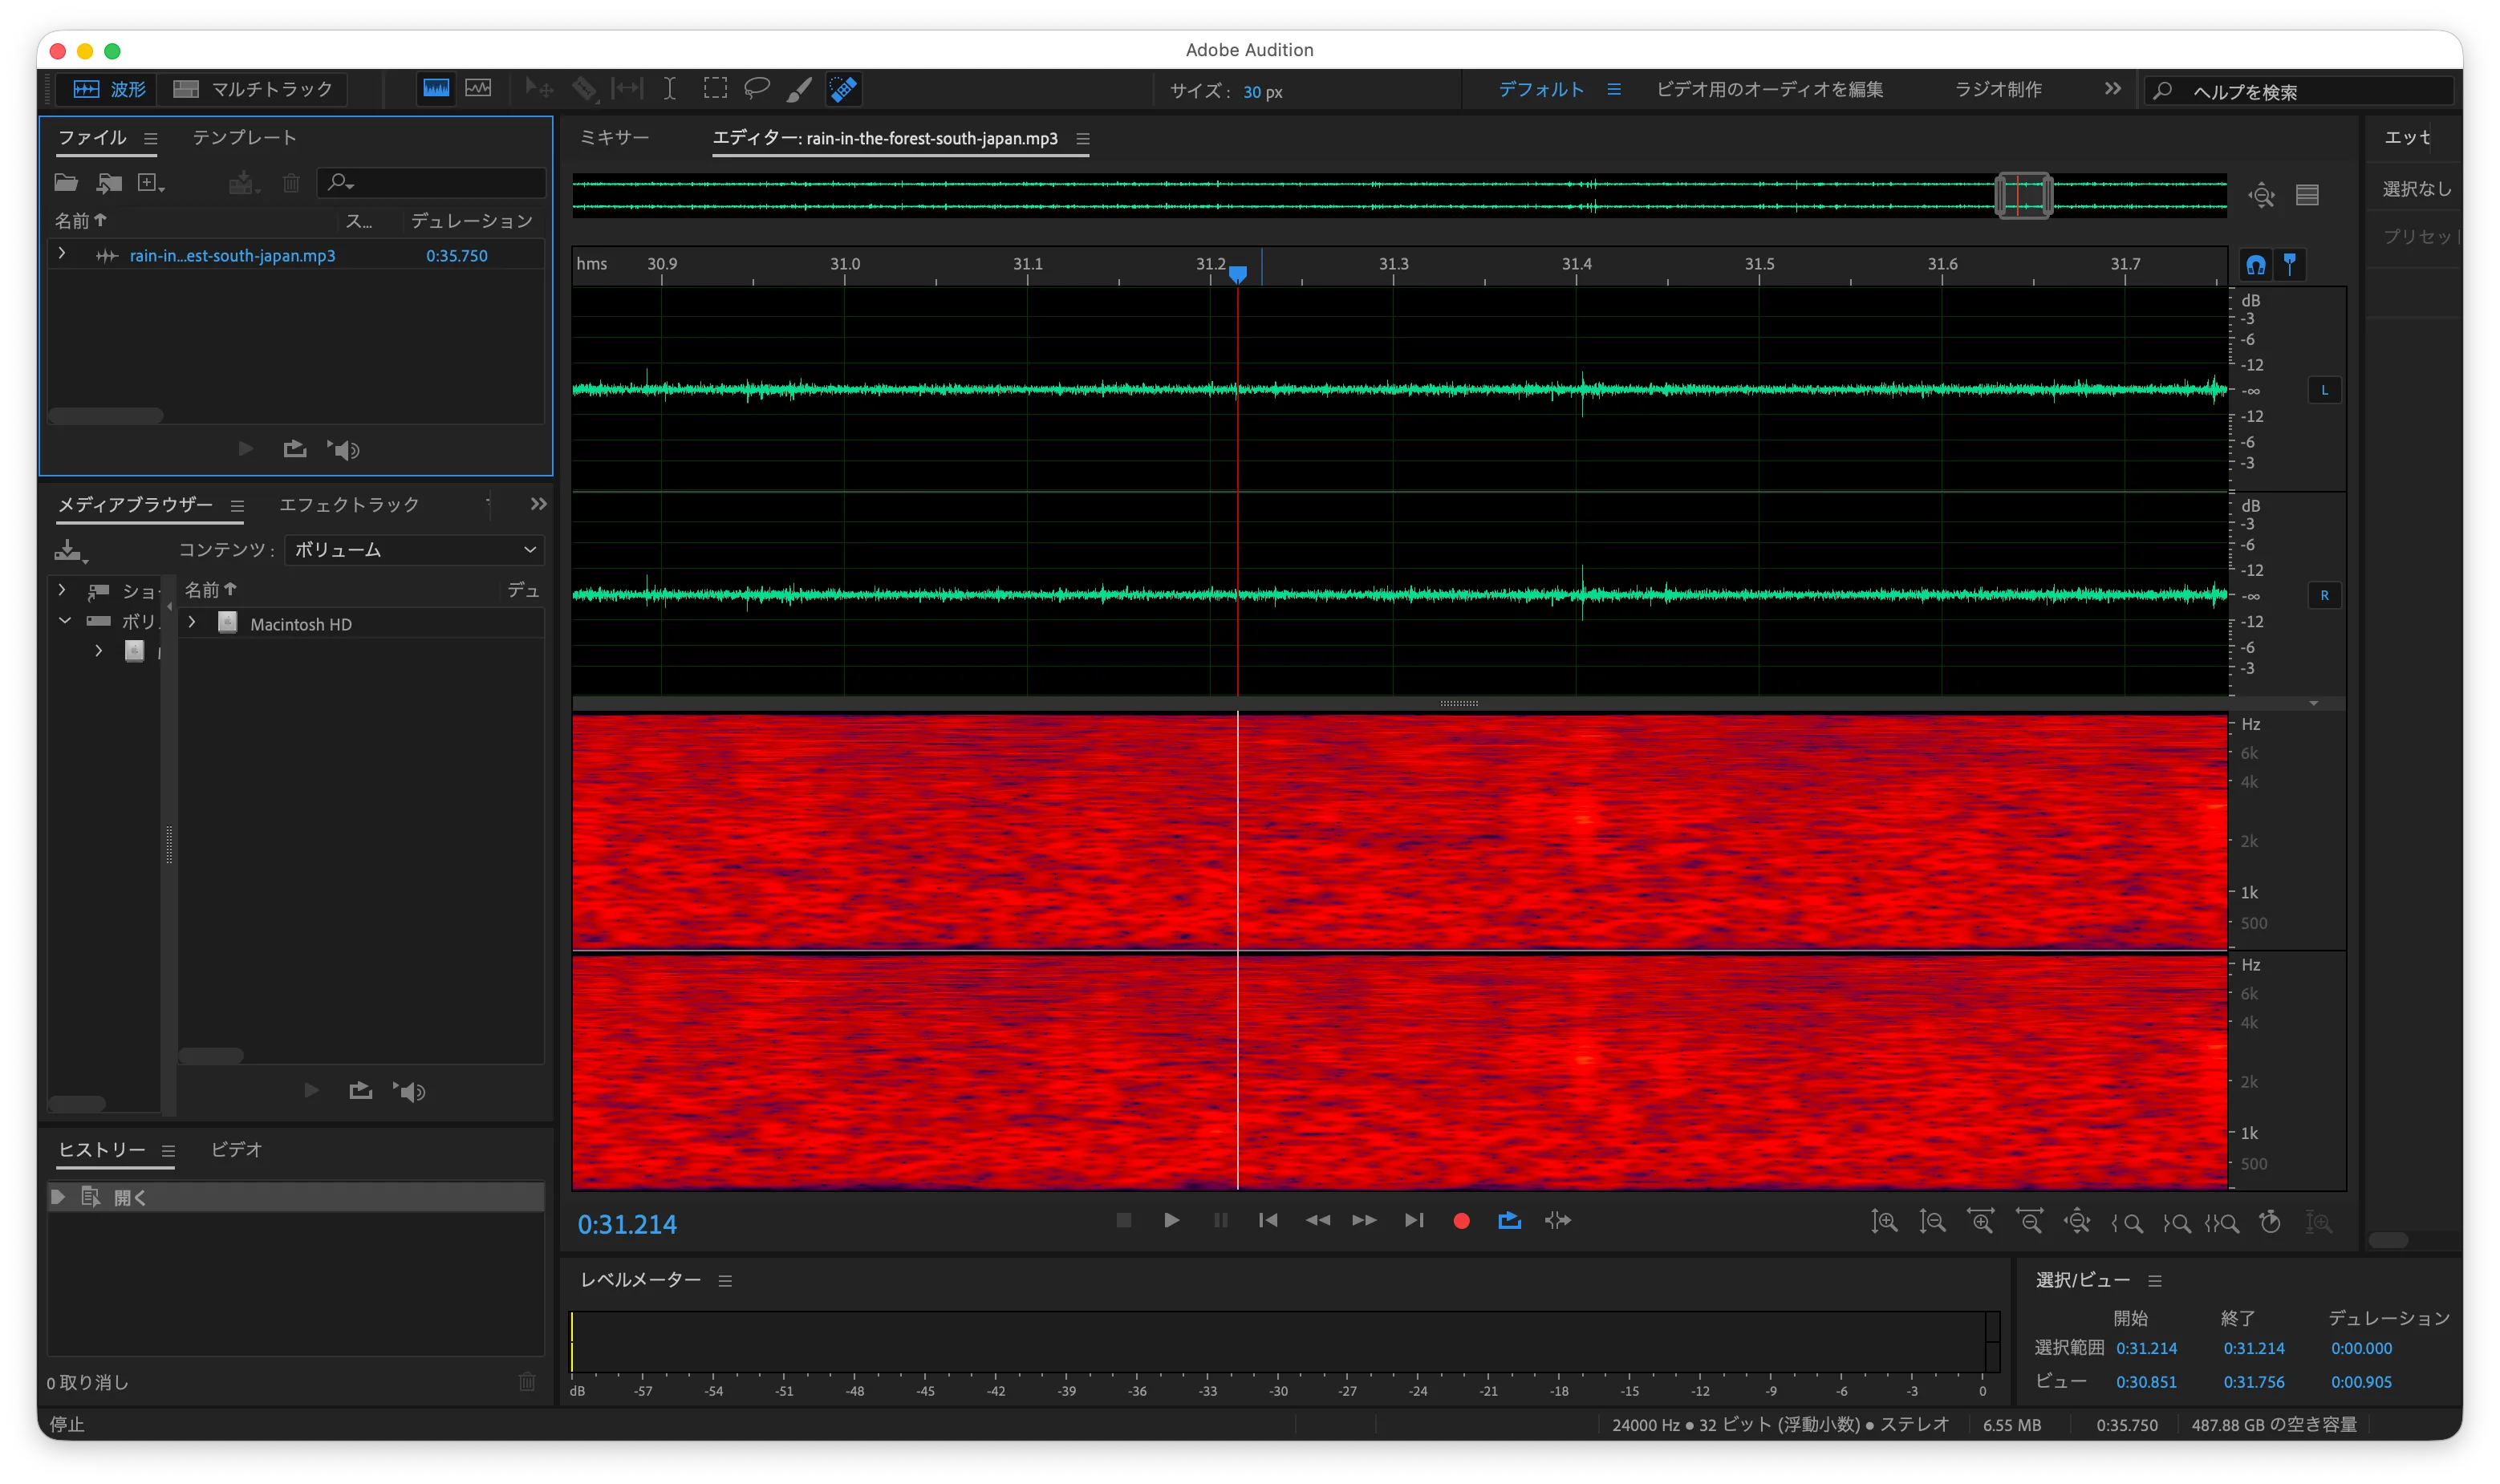Select the Razor tool
Viewport: 2500px width, 1484px height.
584,89
